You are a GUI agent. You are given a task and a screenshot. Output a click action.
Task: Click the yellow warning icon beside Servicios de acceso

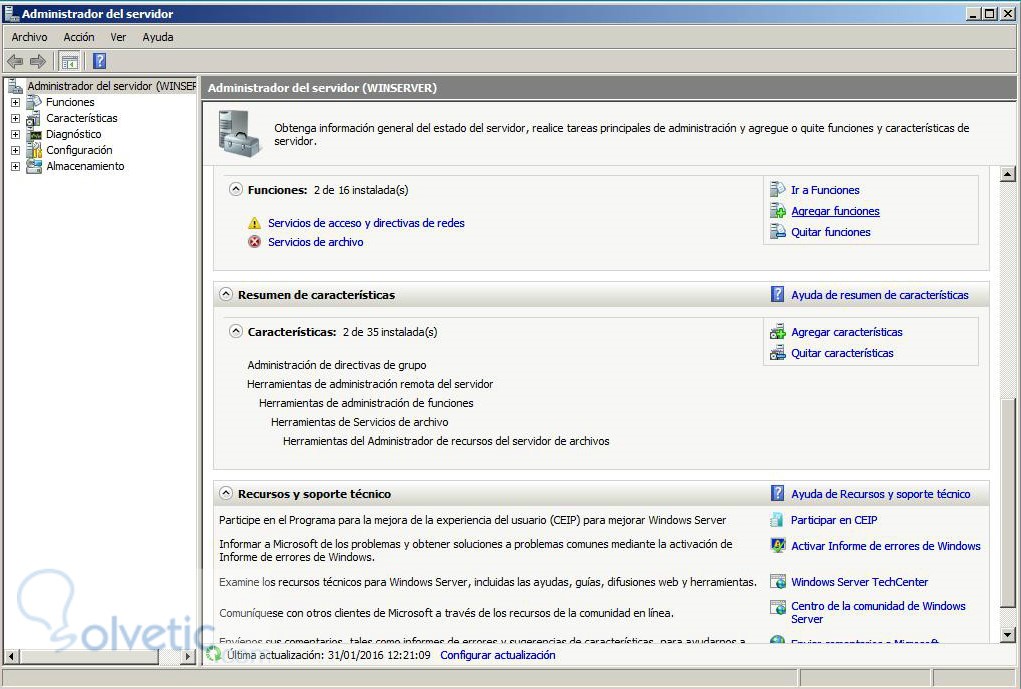(x=255, y=223)
